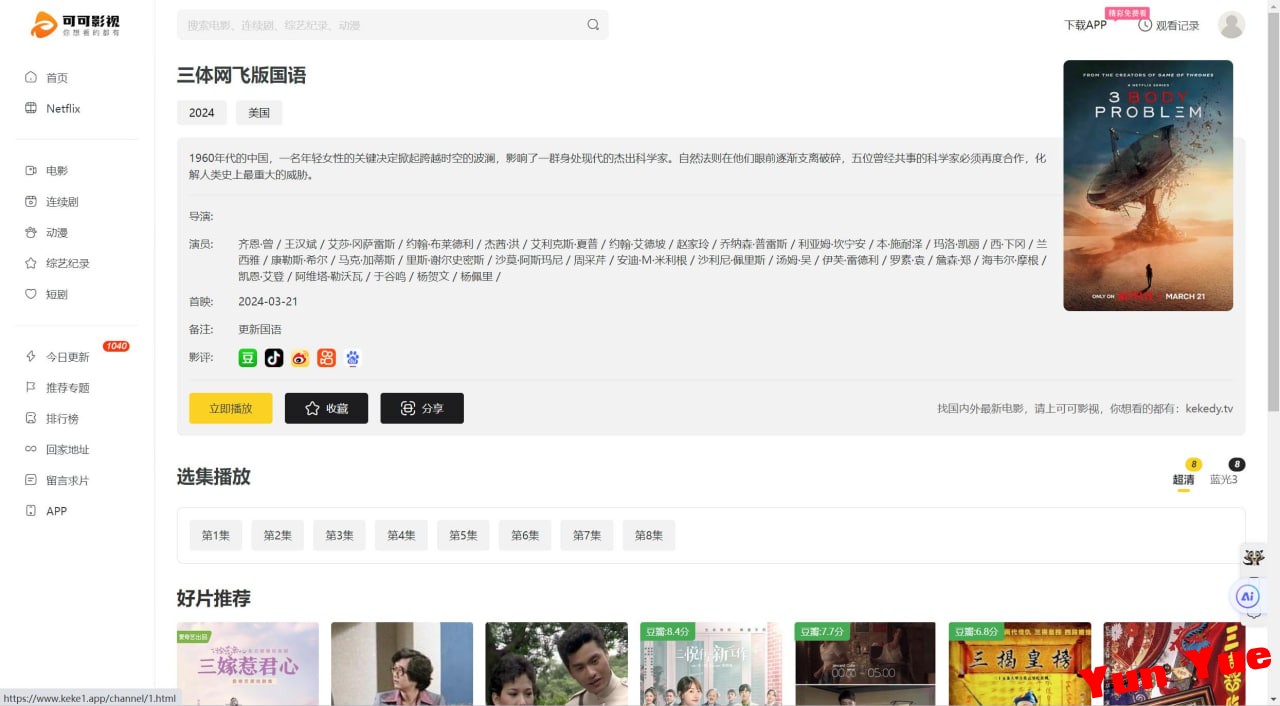Click the search magnifier icon
This screenshot has height=706, width=1280.
tap(593, 25)
